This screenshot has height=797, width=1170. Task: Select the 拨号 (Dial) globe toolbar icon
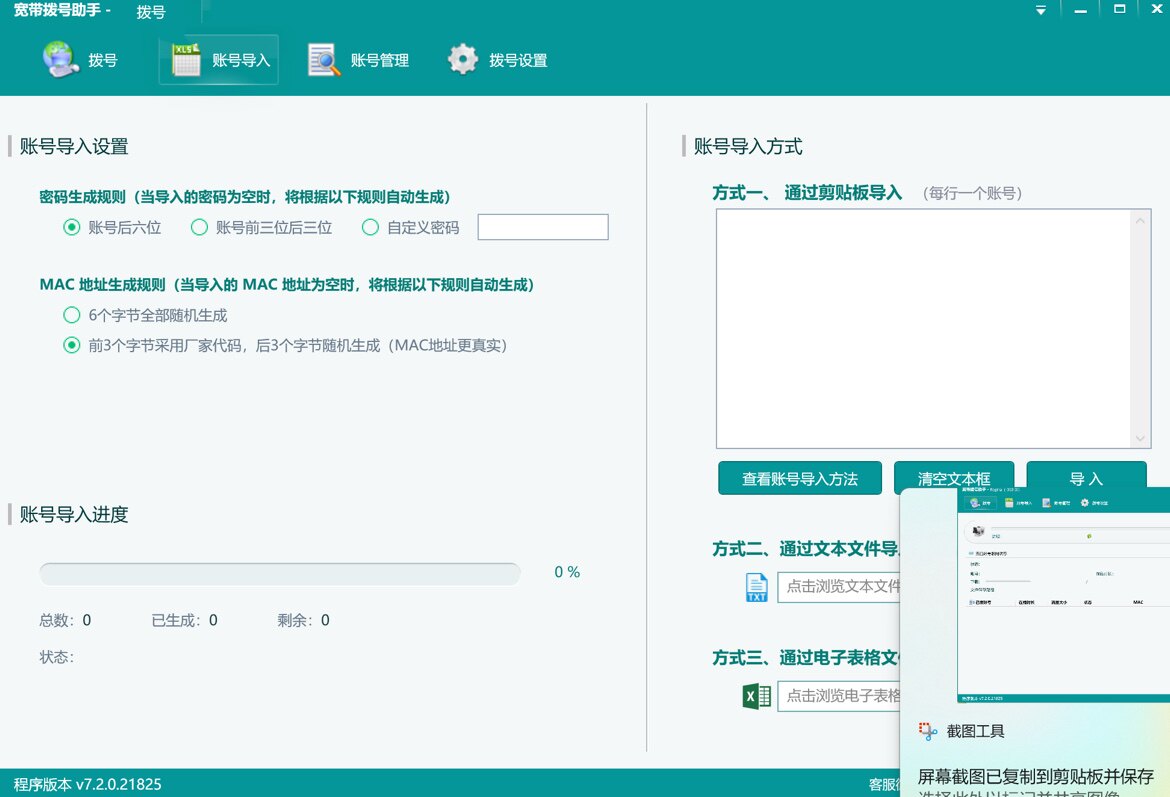coord(59,59)
